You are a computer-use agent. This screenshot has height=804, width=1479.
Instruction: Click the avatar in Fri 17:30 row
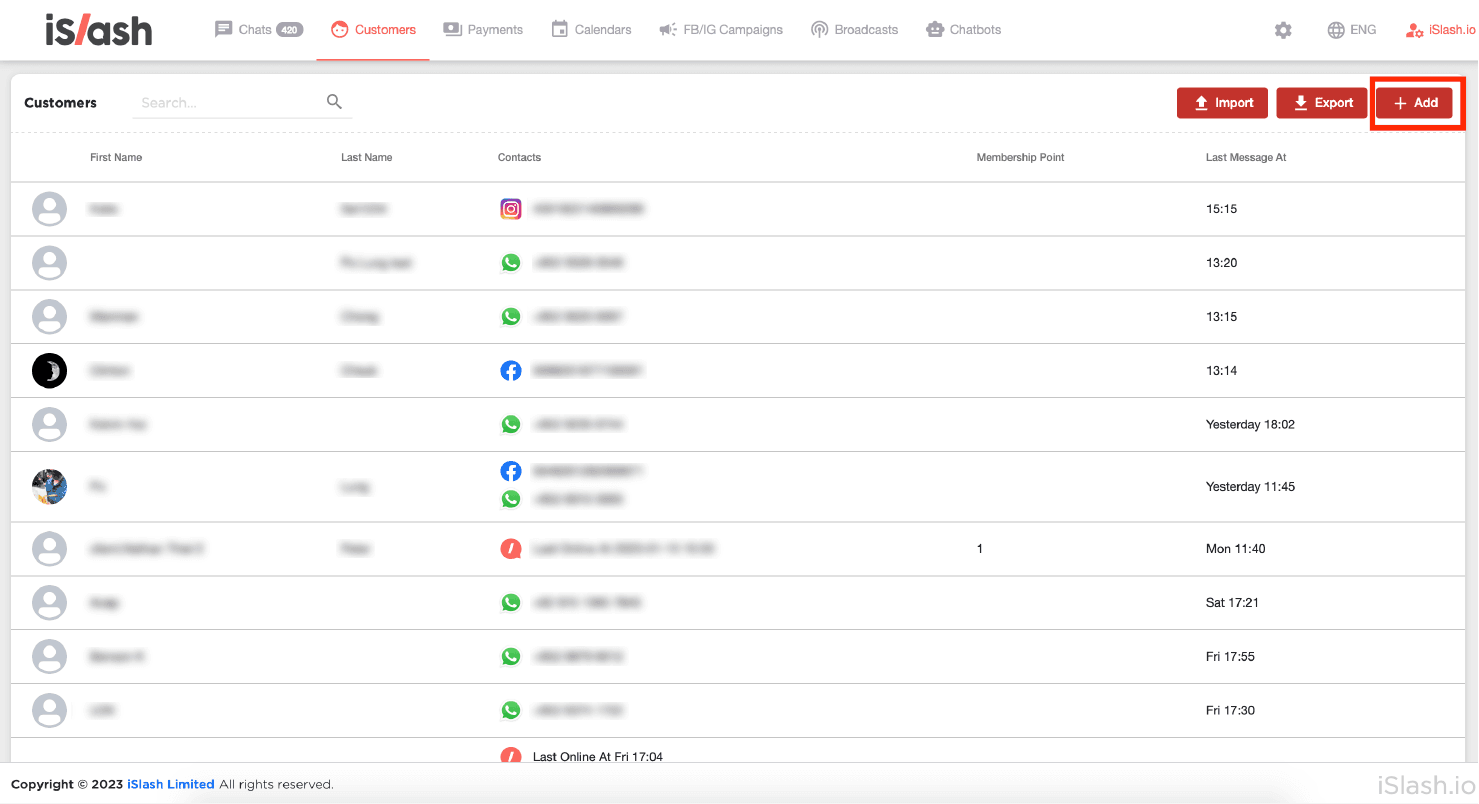[x=50, y=711]
